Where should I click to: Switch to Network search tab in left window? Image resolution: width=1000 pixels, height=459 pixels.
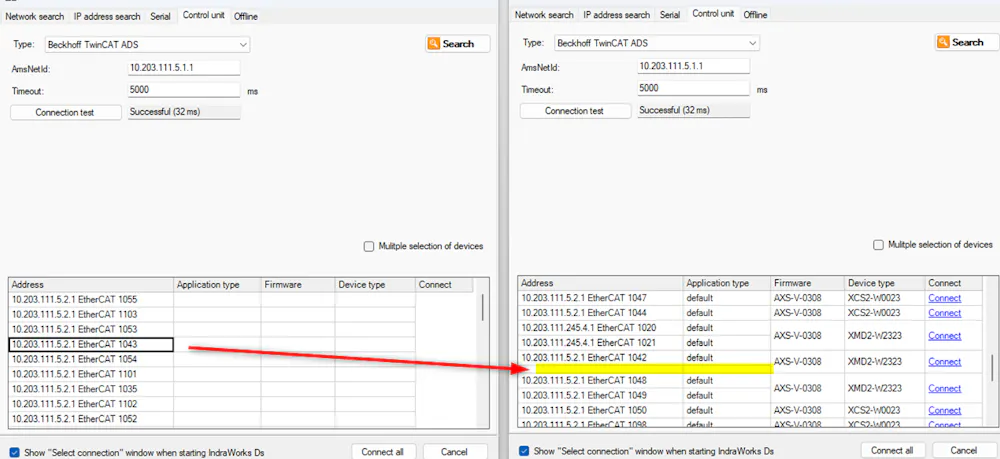[x=34, y=17]
